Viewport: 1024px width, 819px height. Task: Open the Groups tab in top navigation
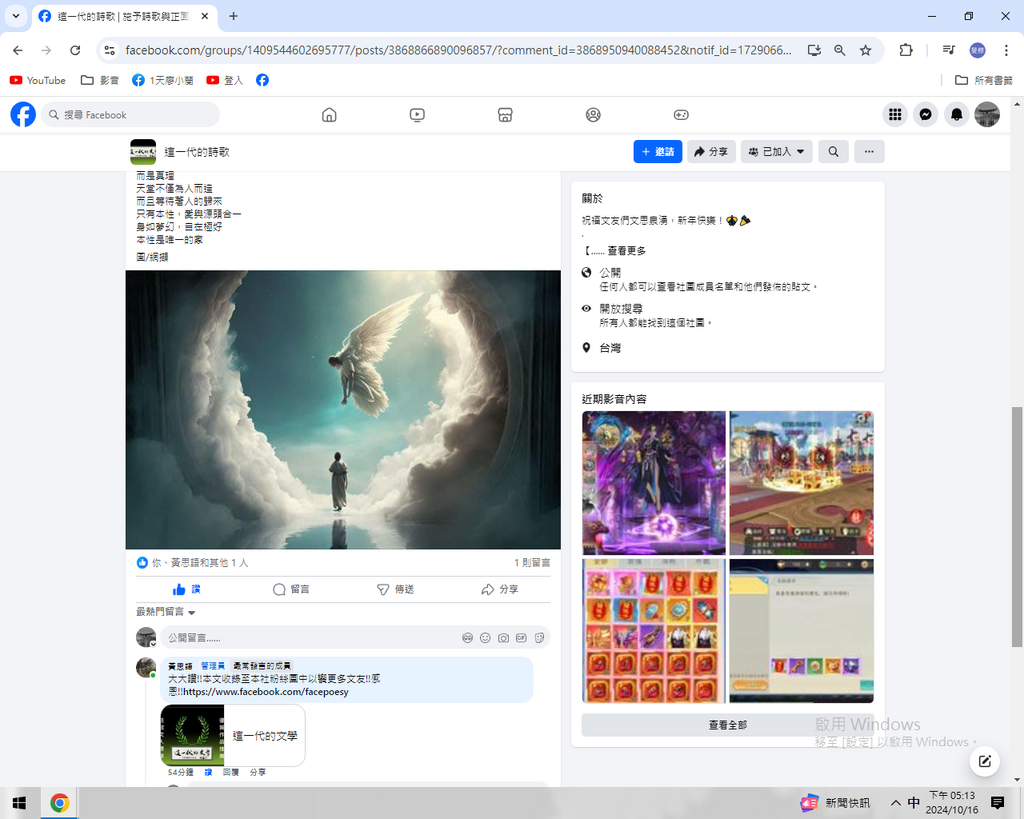coord(593,115)
